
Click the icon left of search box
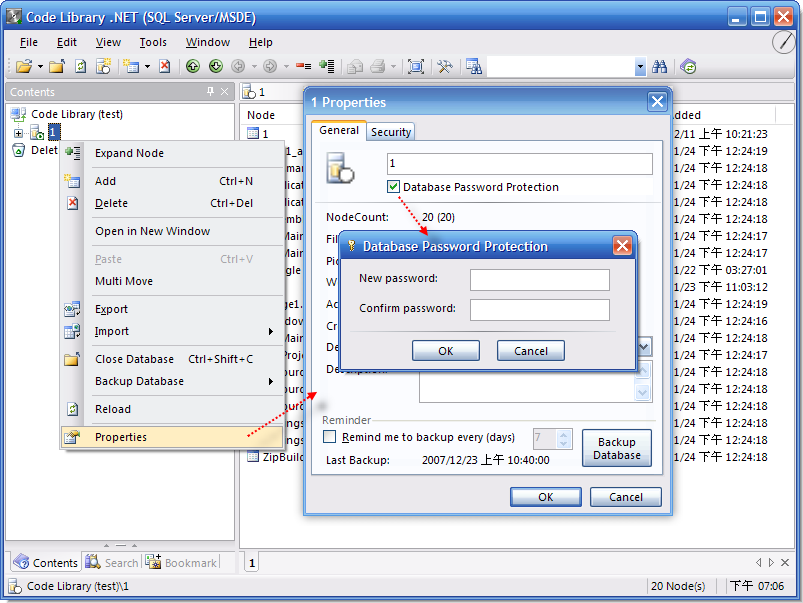click(x=474, y=66)
